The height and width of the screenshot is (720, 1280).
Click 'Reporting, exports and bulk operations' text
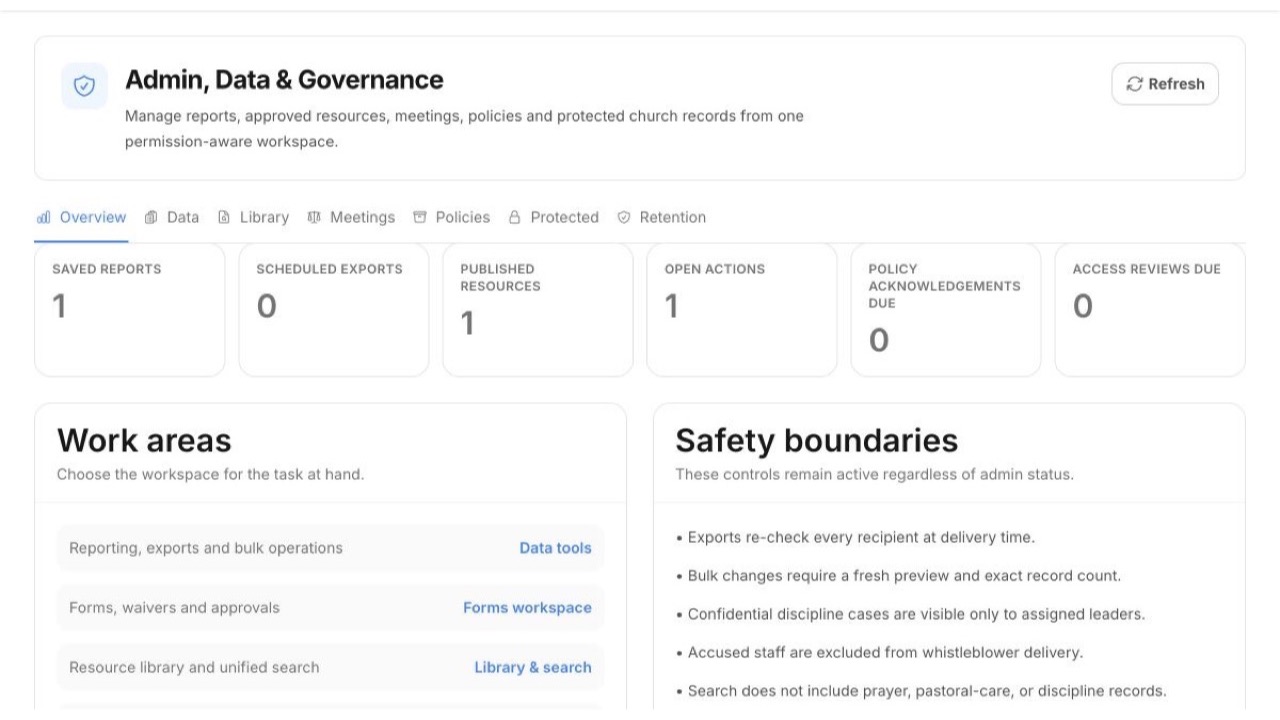pyautogui.click(x=206, y=548)
